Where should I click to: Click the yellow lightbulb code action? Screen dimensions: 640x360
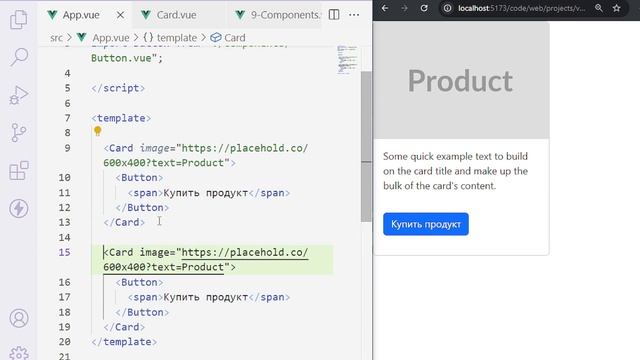98,131
